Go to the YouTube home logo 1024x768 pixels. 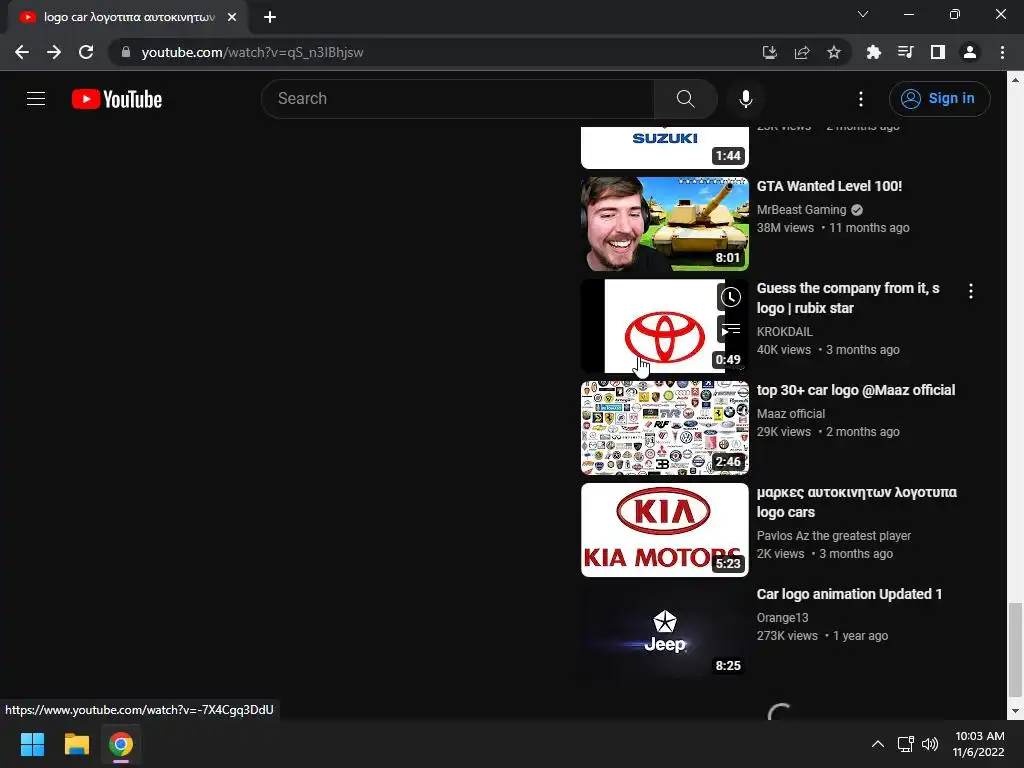tap(117, 99)
